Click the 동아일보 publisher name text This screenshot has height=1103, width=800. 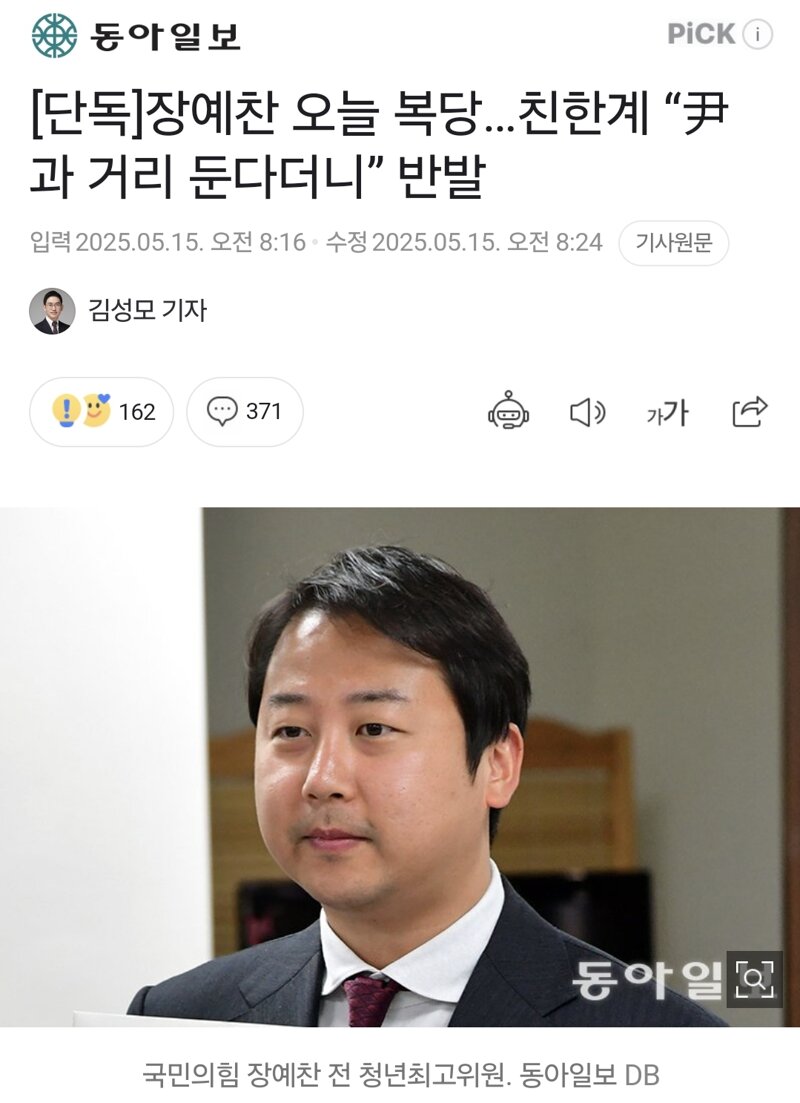tap(165, 36)
